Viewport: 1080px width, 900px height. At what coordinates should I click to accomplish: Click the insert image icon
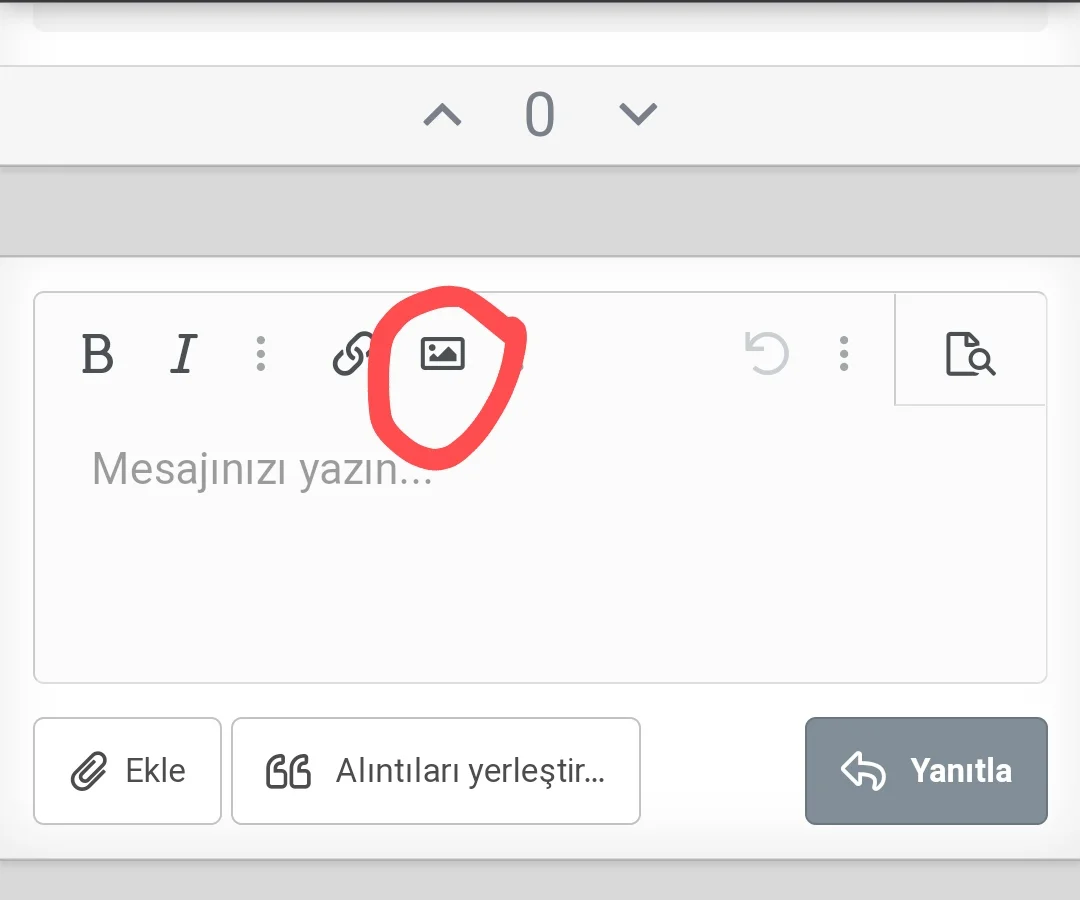click(442, 353)
